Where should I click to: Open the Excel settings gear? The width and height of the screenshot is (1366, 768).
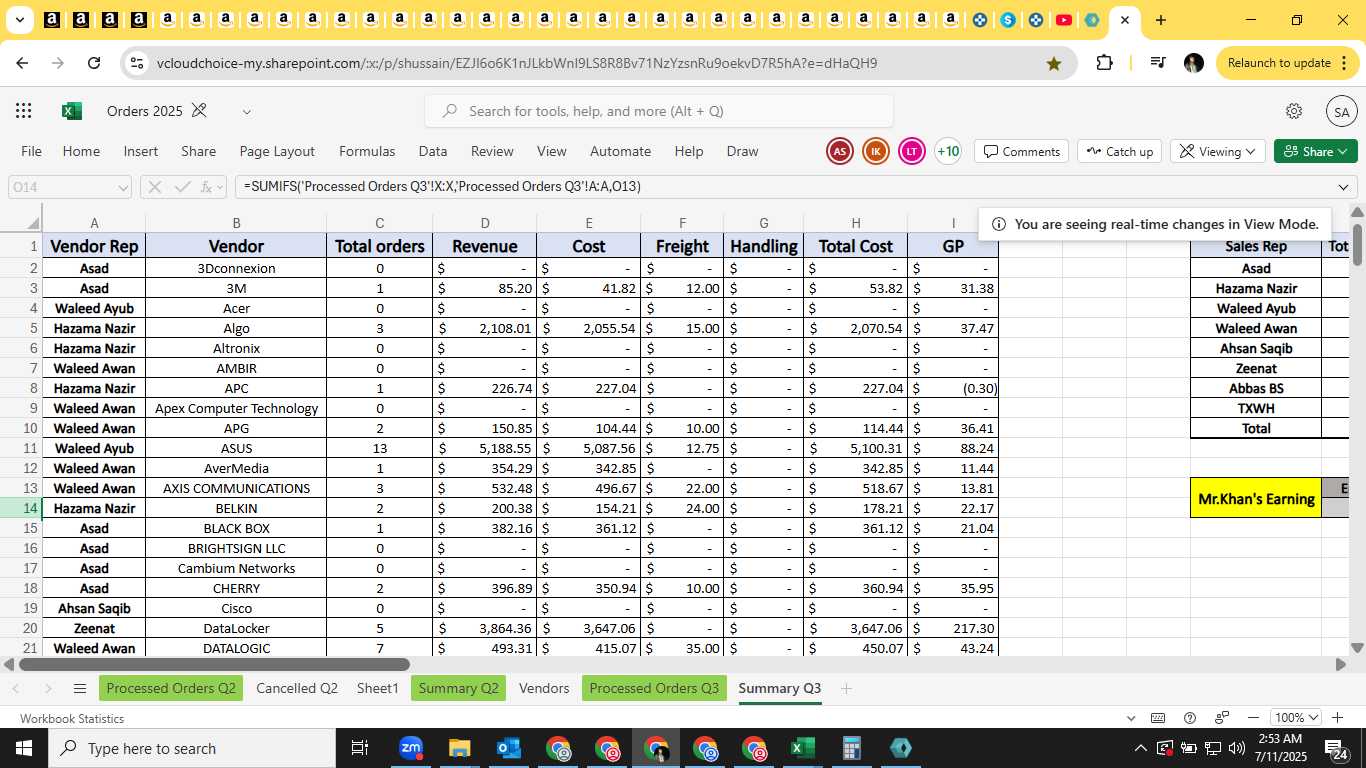coord(1294,111)
